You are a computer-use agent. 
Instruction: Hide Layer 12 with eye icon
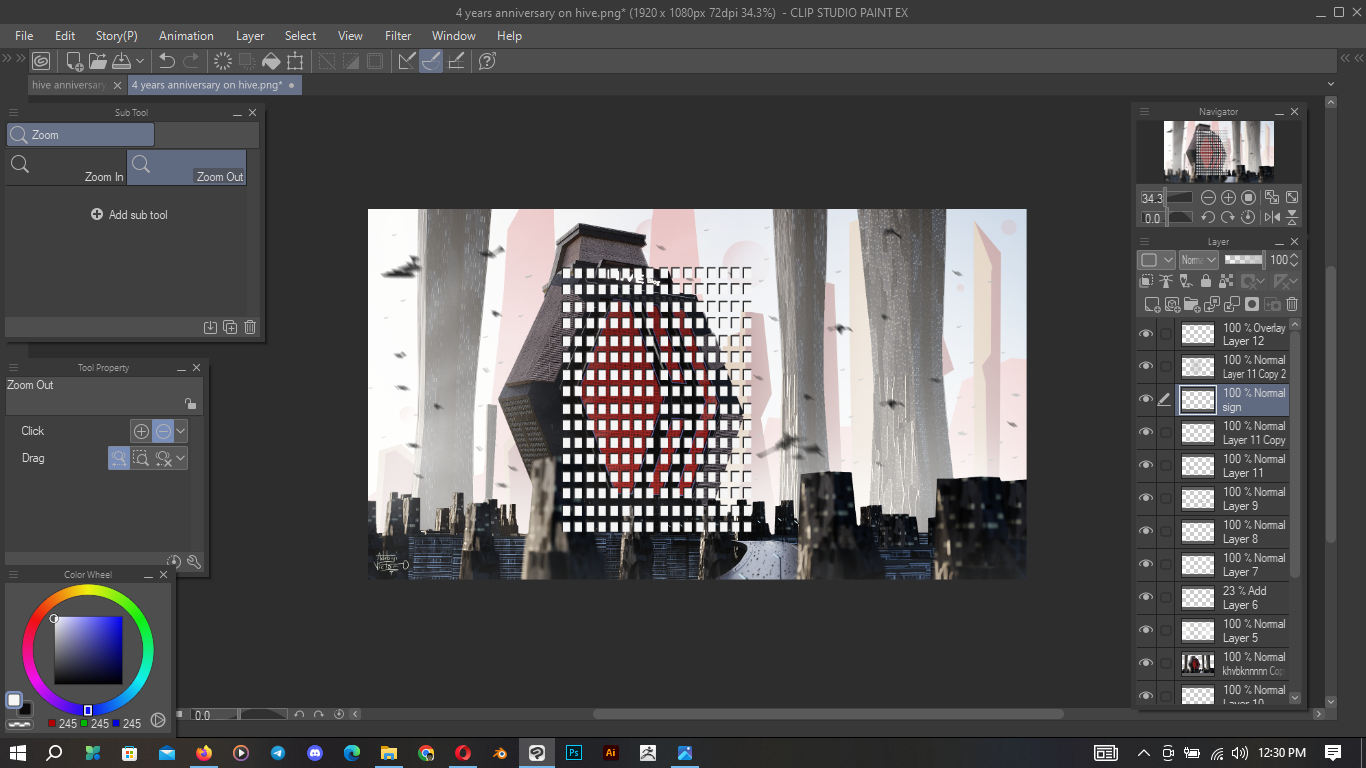1146,334
